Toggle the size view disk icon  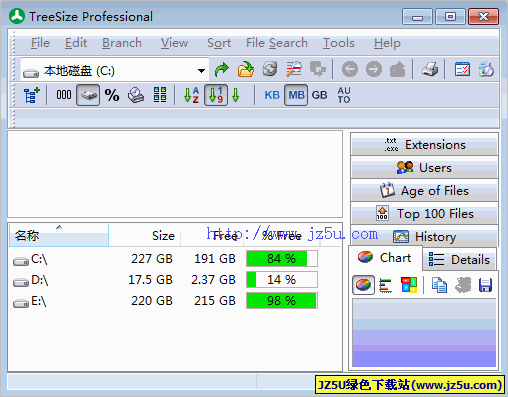pyautogui.click(x=136, y=95)
